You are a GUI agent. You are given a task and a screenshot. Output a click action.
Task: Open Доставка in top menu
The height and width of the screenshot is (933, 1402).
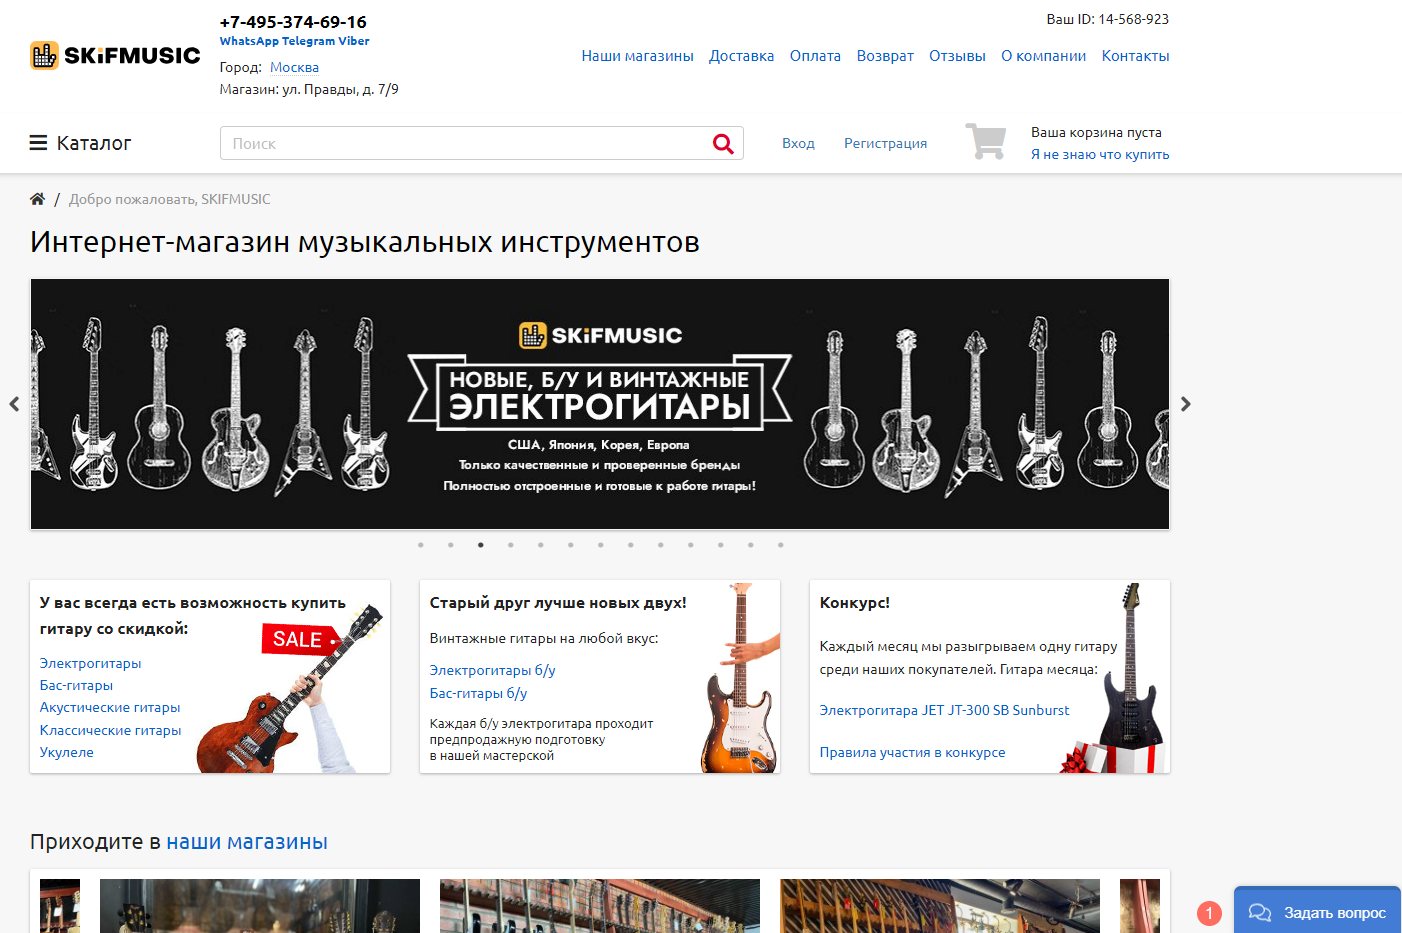point(741,56)
